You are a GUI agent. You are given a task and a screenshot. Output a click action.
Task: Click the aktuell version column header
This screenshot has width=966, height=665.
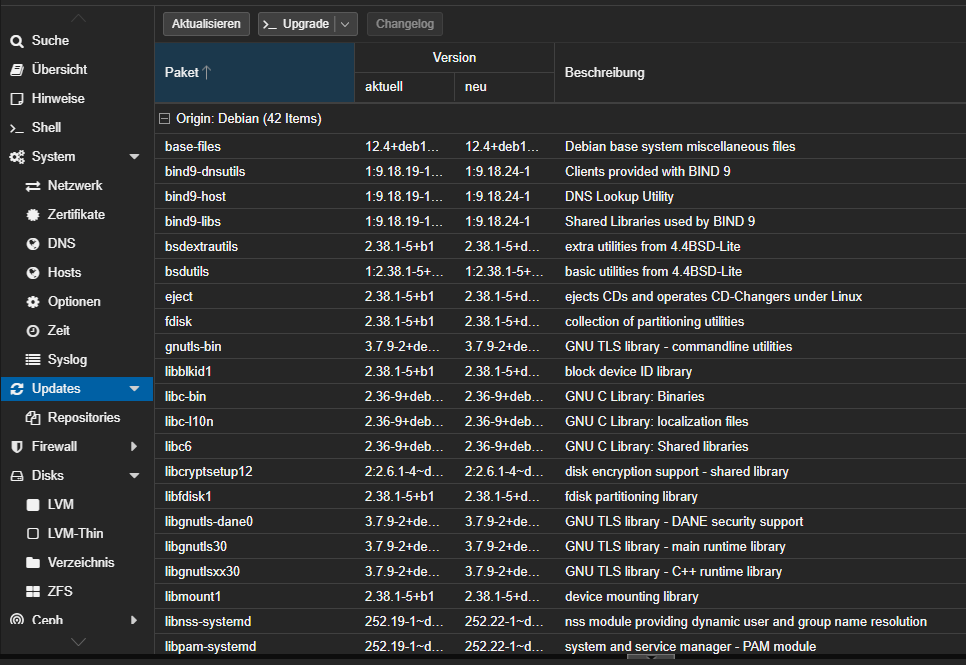404,87
